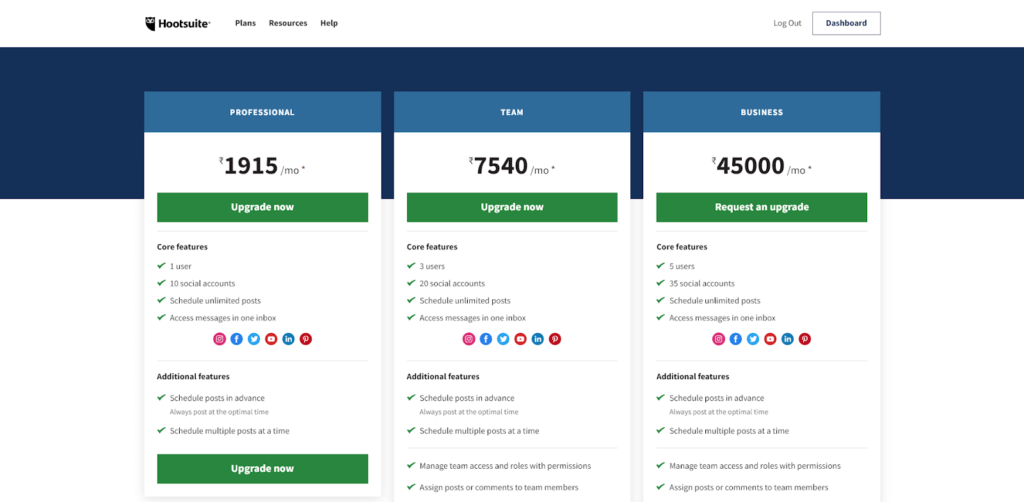The image size is (1024, 502).
Task: Click YouTube icon in Team plan
Action: point(520,339)
